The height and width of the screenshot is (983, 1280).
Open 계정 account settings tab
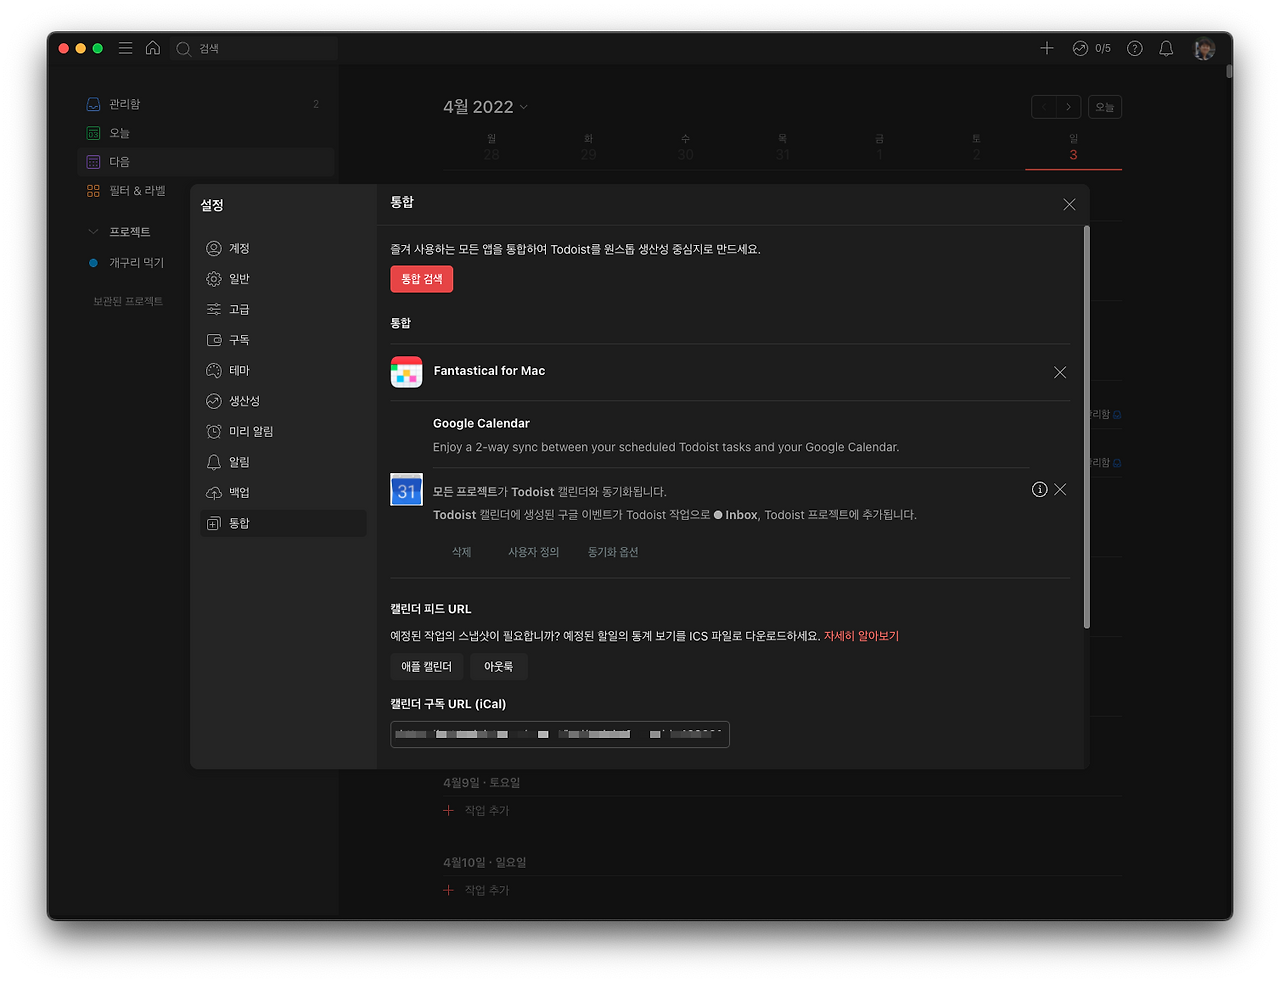(283, 248)
